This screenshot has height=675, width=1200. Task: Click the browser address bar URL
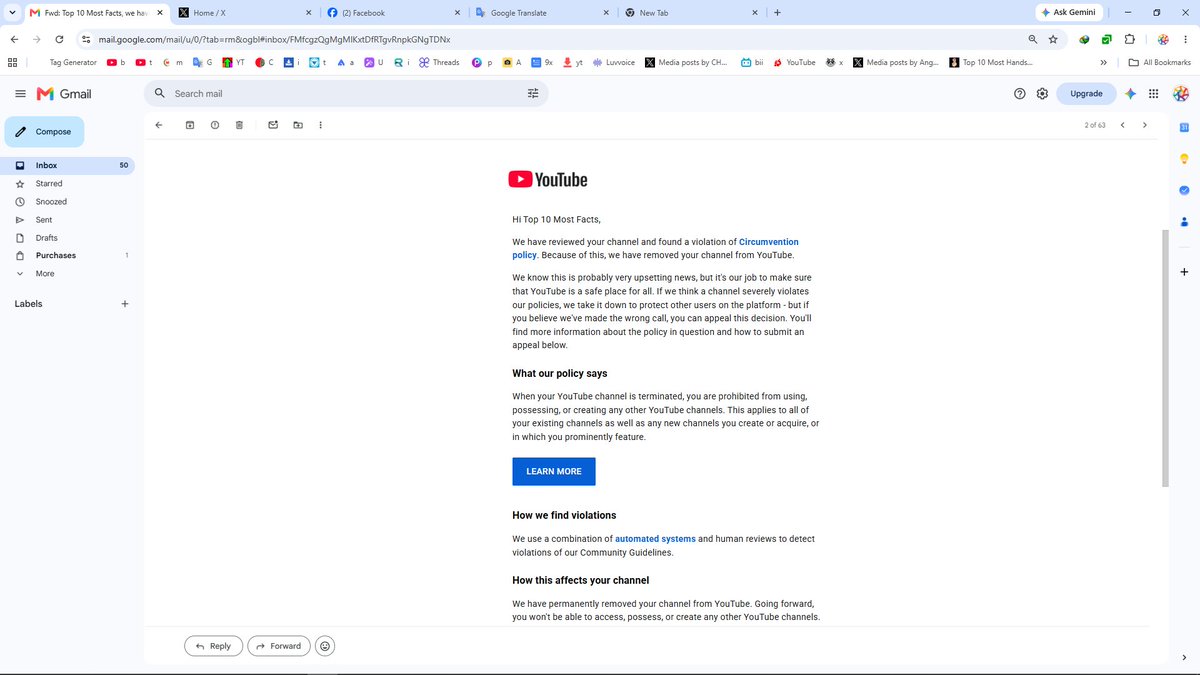coord(275,39)
